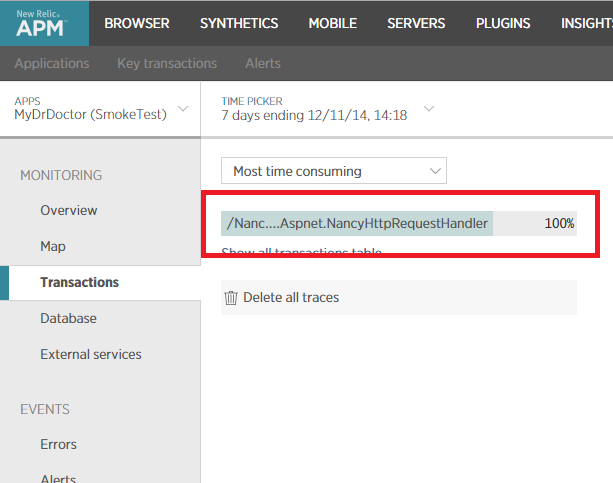The image size is (613, 483).
Task: Open the Most time consuming dropdown
Action: pos(334,171)
